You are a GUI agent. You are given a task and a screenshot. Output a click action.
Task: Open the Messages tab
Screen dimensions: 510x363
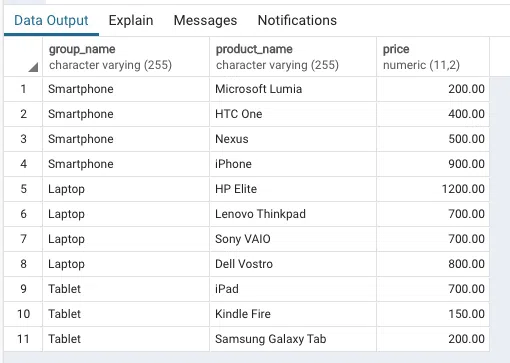click(205, 20)
